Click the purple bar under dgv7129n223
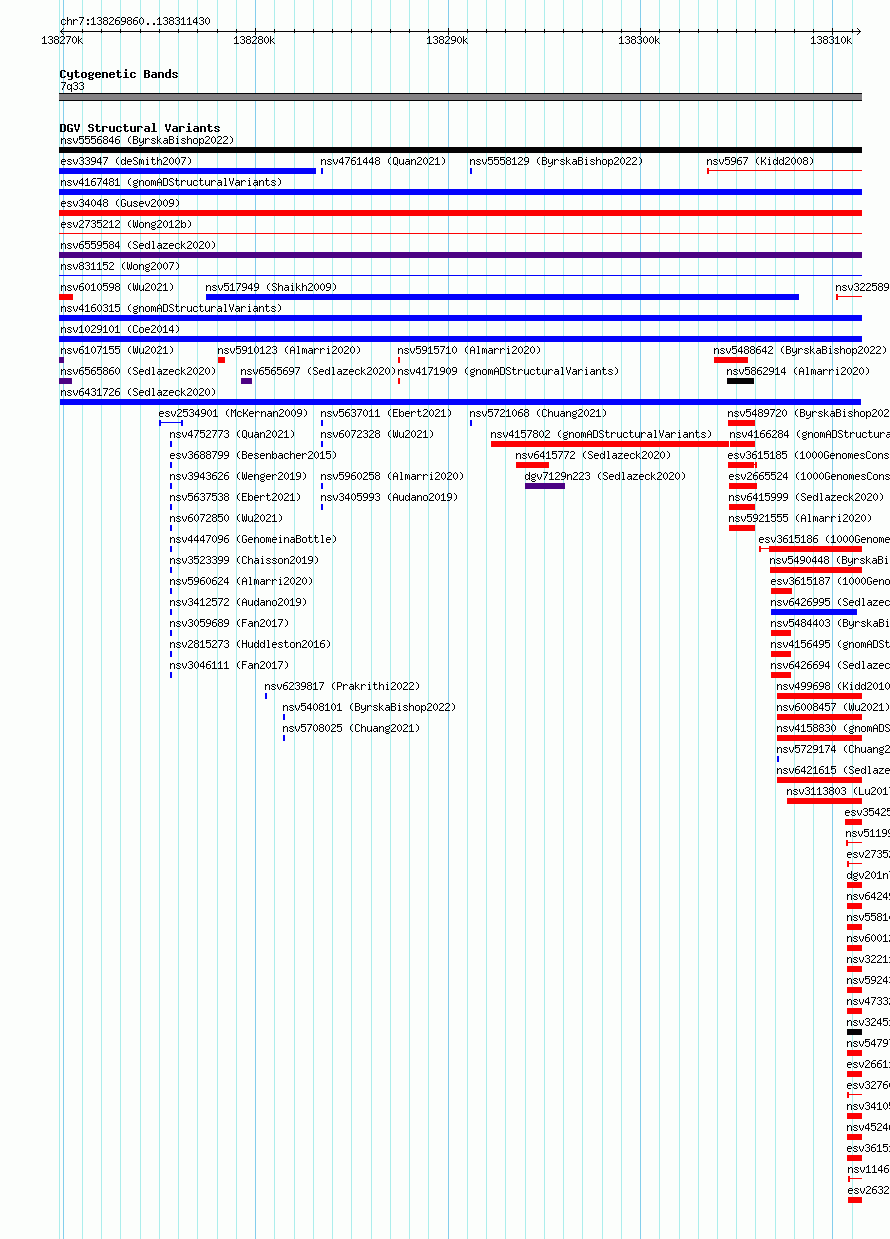This screenshot has width=890, height=1239. pyautogui.click(x=545, y=486)
